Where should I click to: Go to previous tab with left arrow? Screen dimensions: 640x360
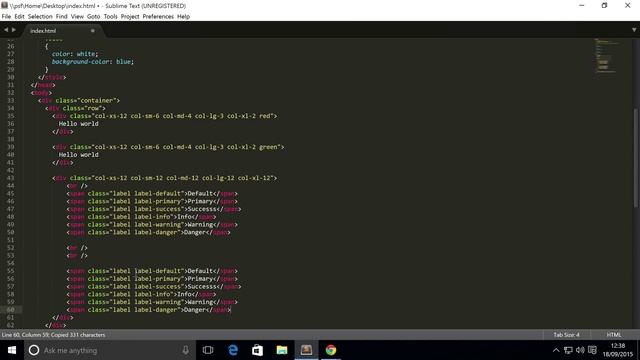[x=6, y=30]
